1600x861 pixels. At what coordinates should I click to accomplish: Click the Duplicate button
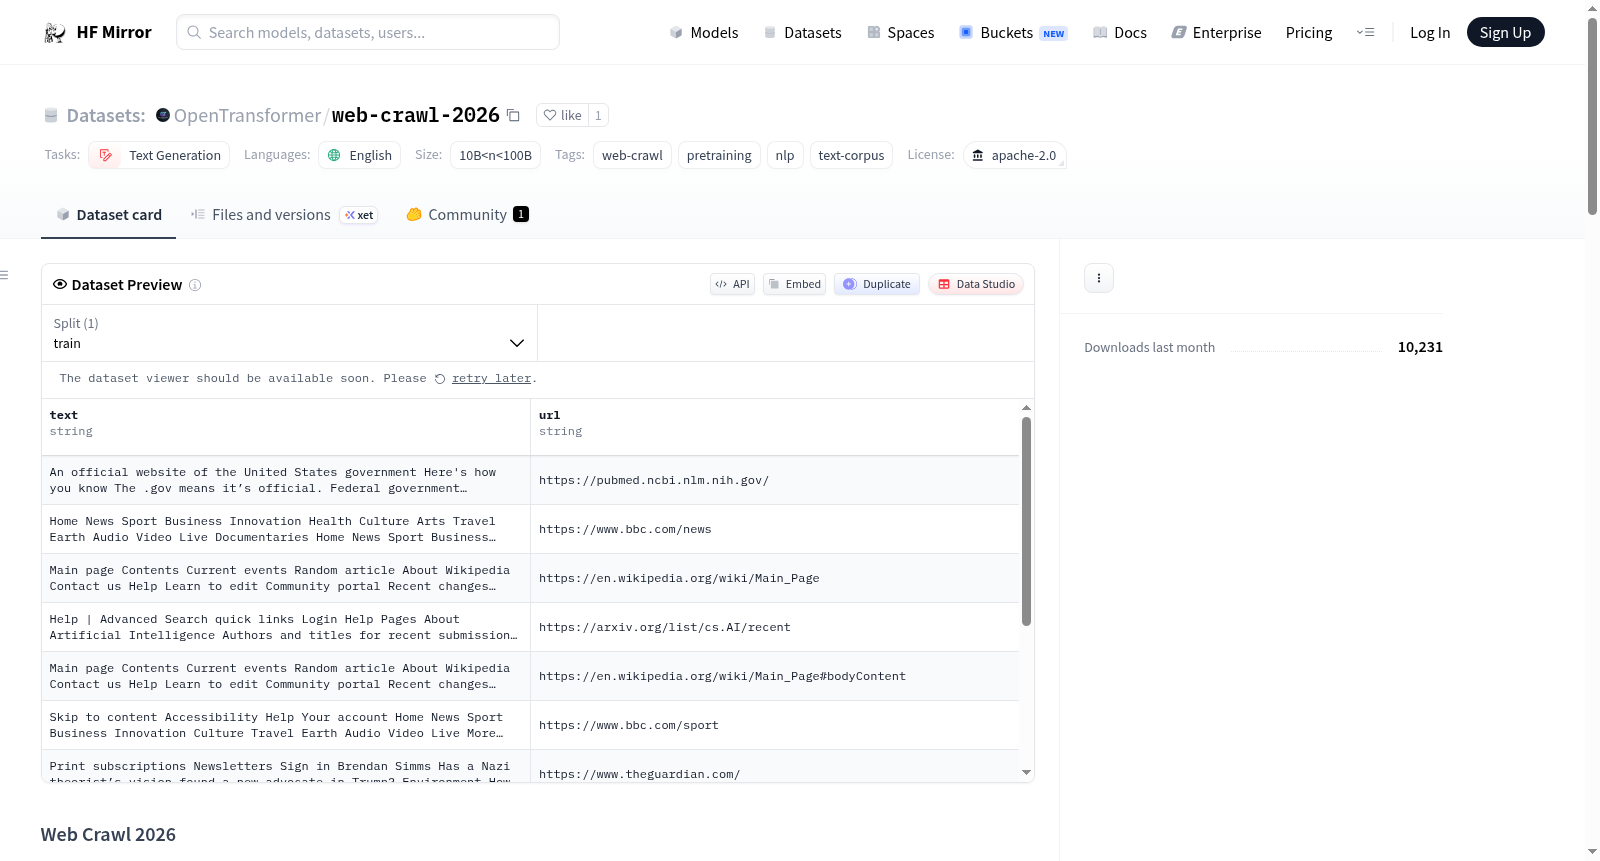[x=876, y=284]
